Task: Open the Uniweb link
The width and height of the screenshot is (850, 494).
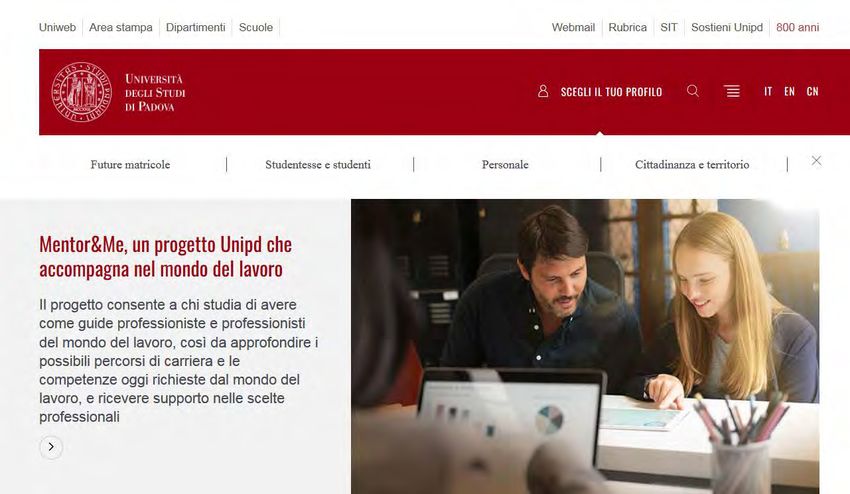Action: (x=57, y=27)
